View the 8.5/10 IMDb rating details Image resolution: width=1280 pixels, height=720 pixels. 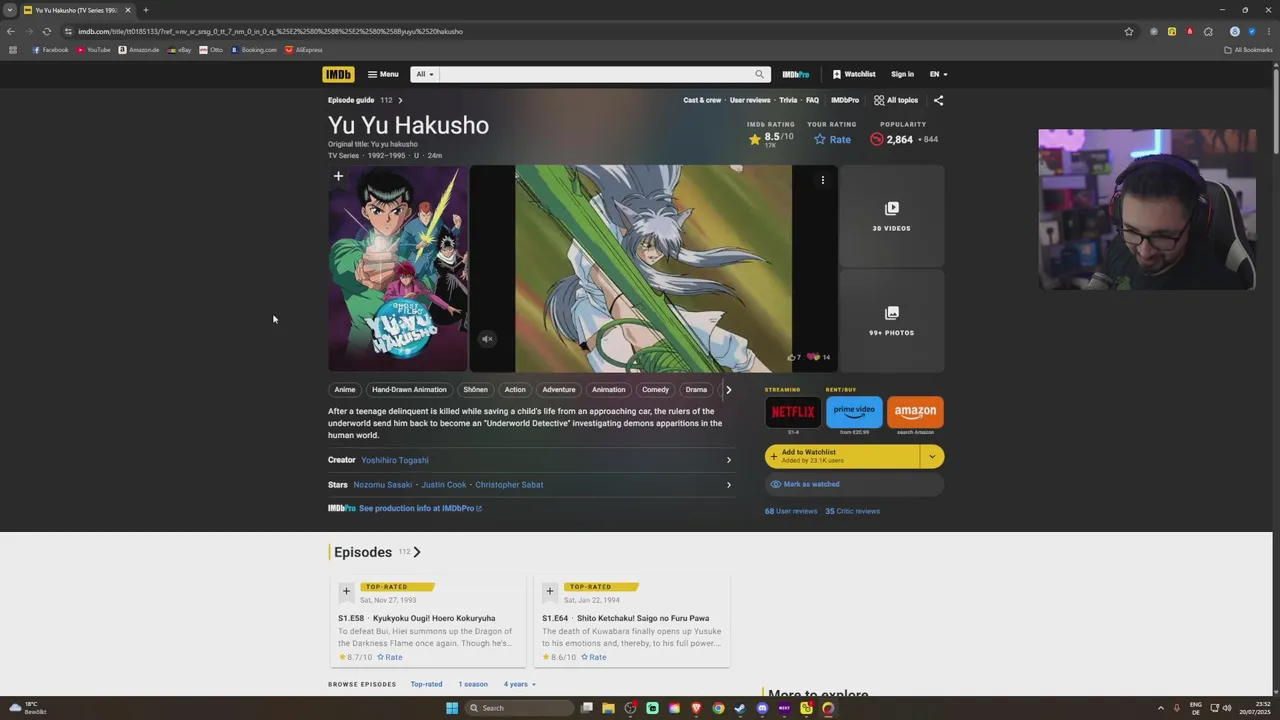point(770,139)
